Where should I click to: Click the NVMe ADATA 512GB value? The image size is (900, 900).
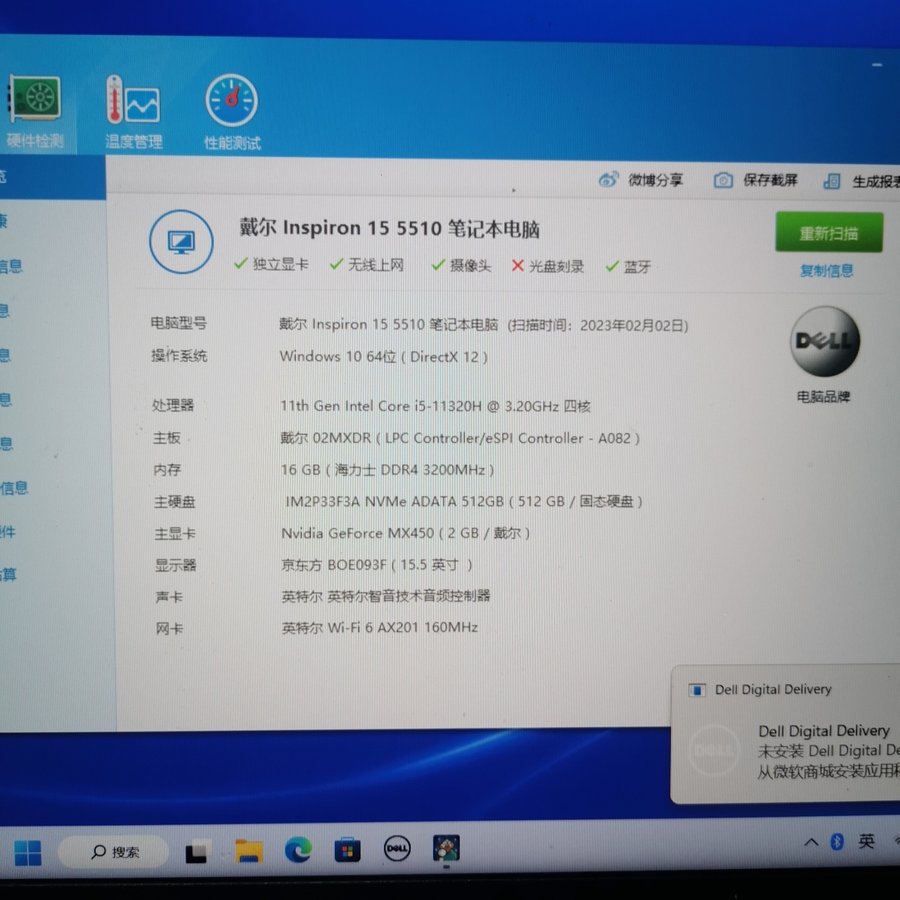tap(463, 502)
